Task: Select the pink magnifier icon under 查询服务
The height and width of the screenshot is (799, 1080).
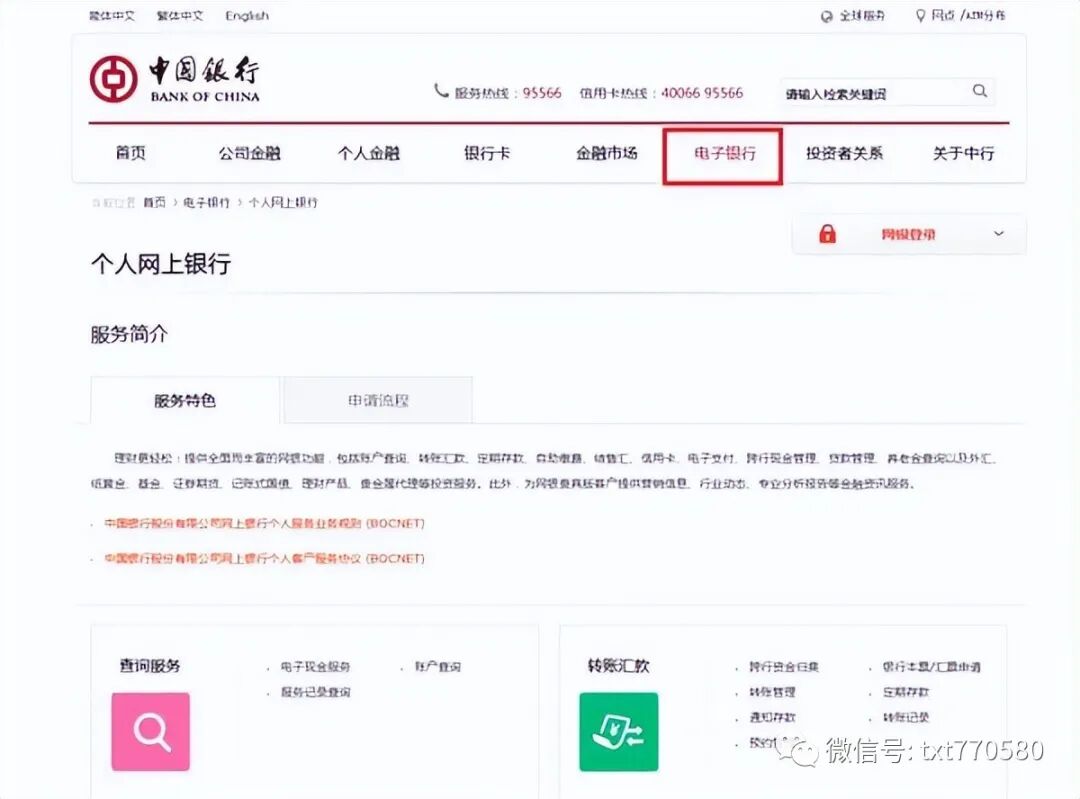Action: pos(150,733)
